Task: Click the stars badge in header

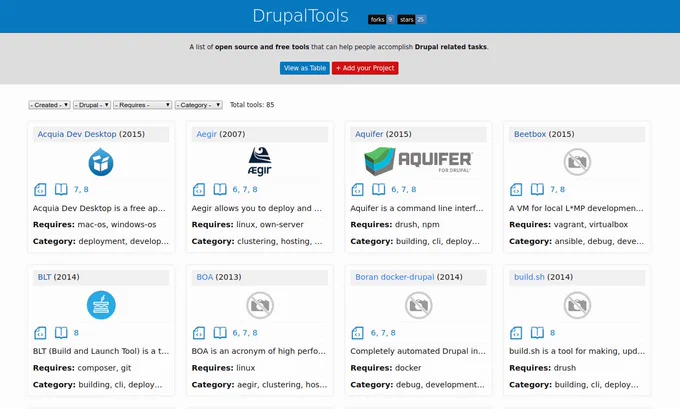Action: pos(412,20)
